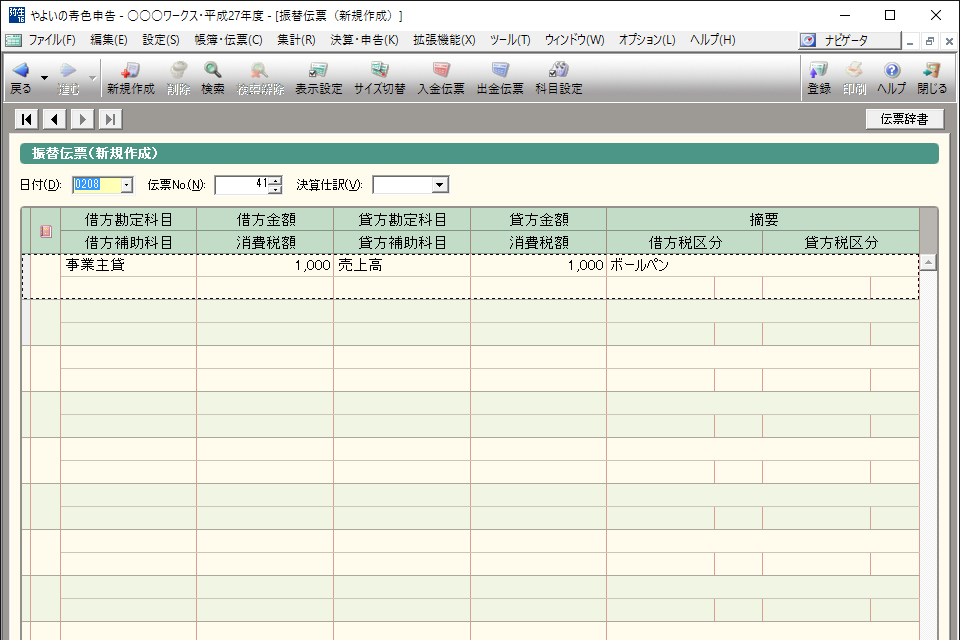Click the 日付 date input field
Screen dimensions: 960x640
[97, 184]
